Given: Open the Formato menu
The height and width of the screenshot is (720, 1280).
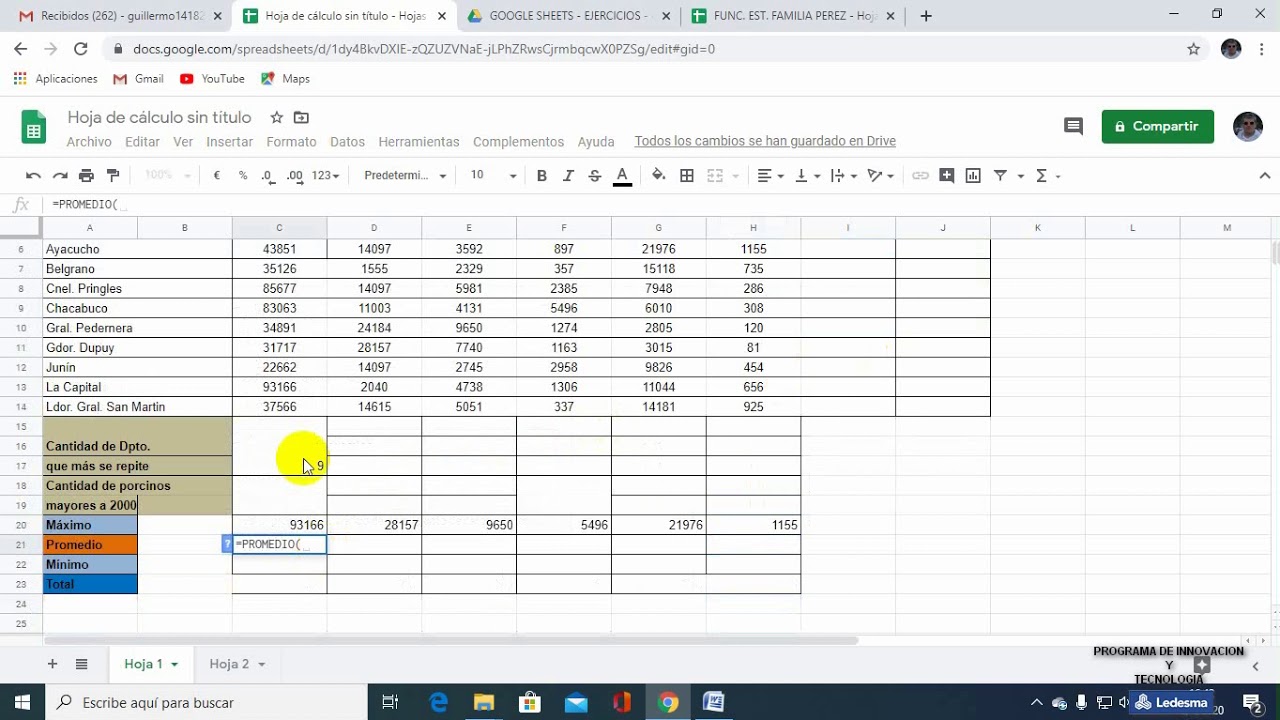Looking at the screenshot, I should (291, 142).
